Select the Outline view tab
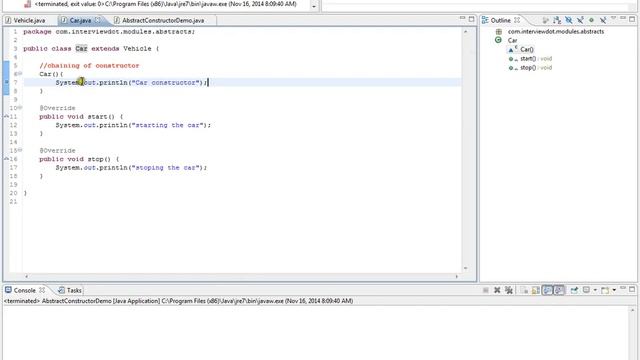The width and height of the screenshot is (640, 360). [x=500, y=20]
